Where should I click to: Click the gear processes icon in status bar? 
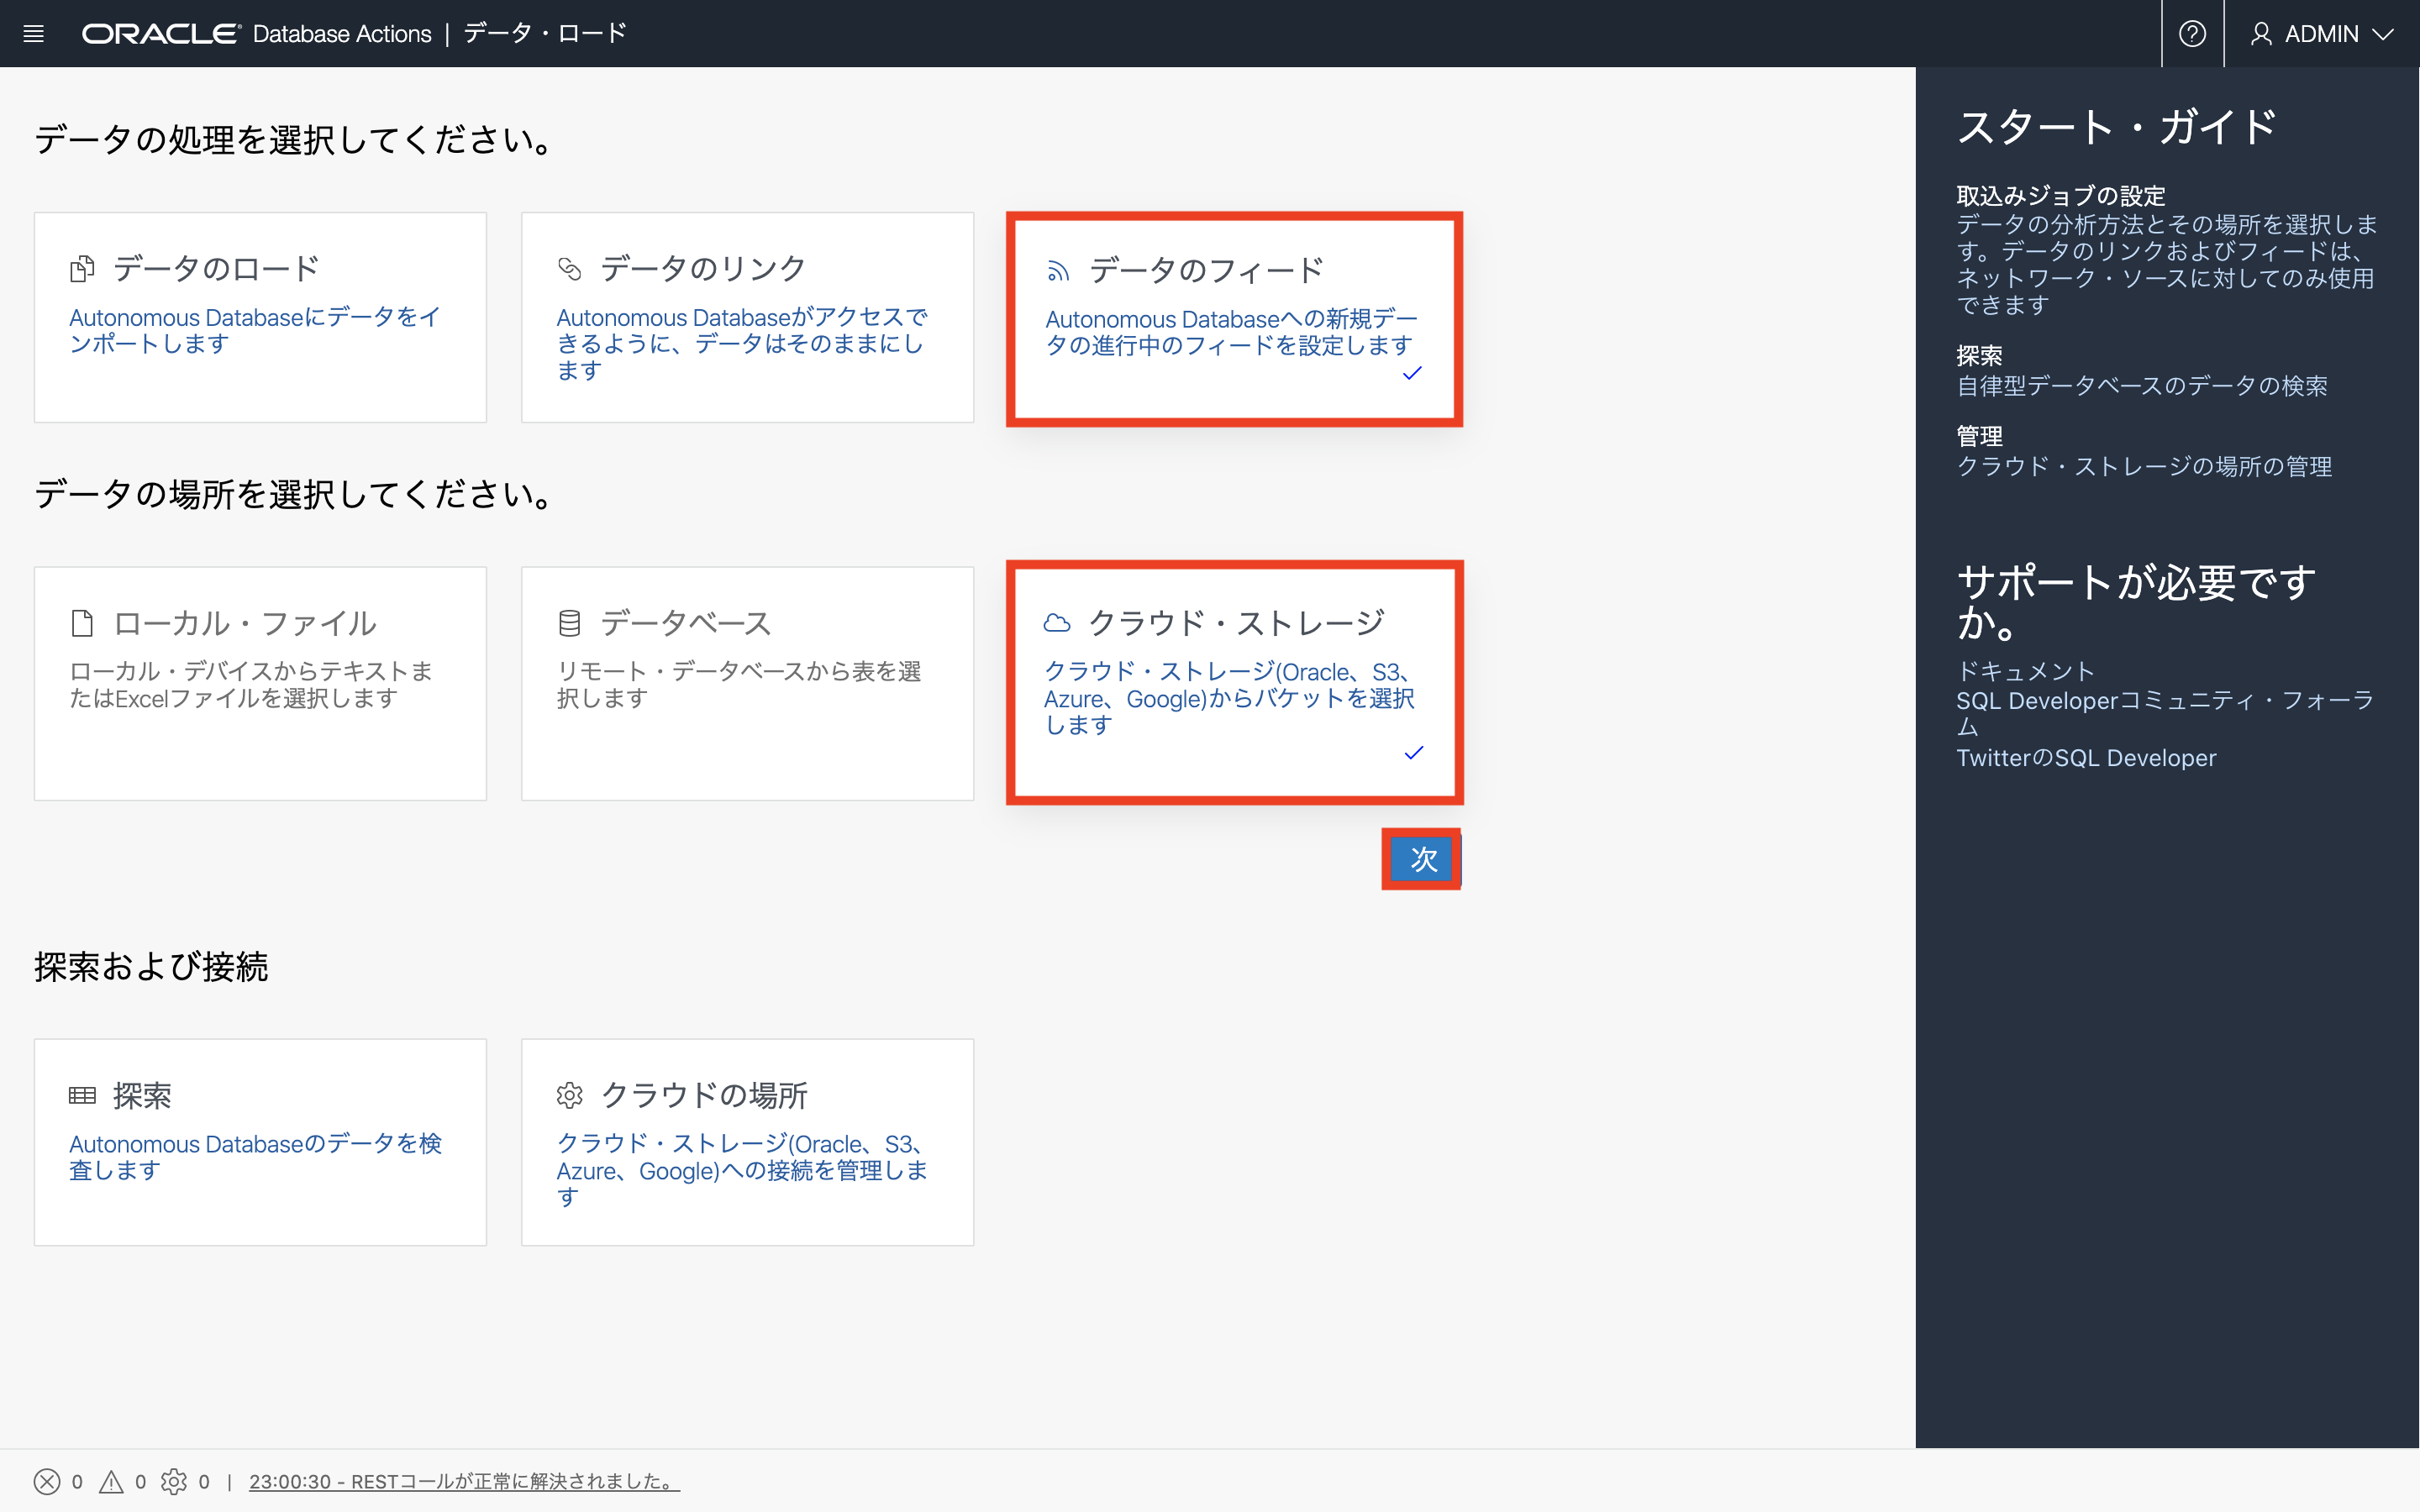tap(174, 1481)
